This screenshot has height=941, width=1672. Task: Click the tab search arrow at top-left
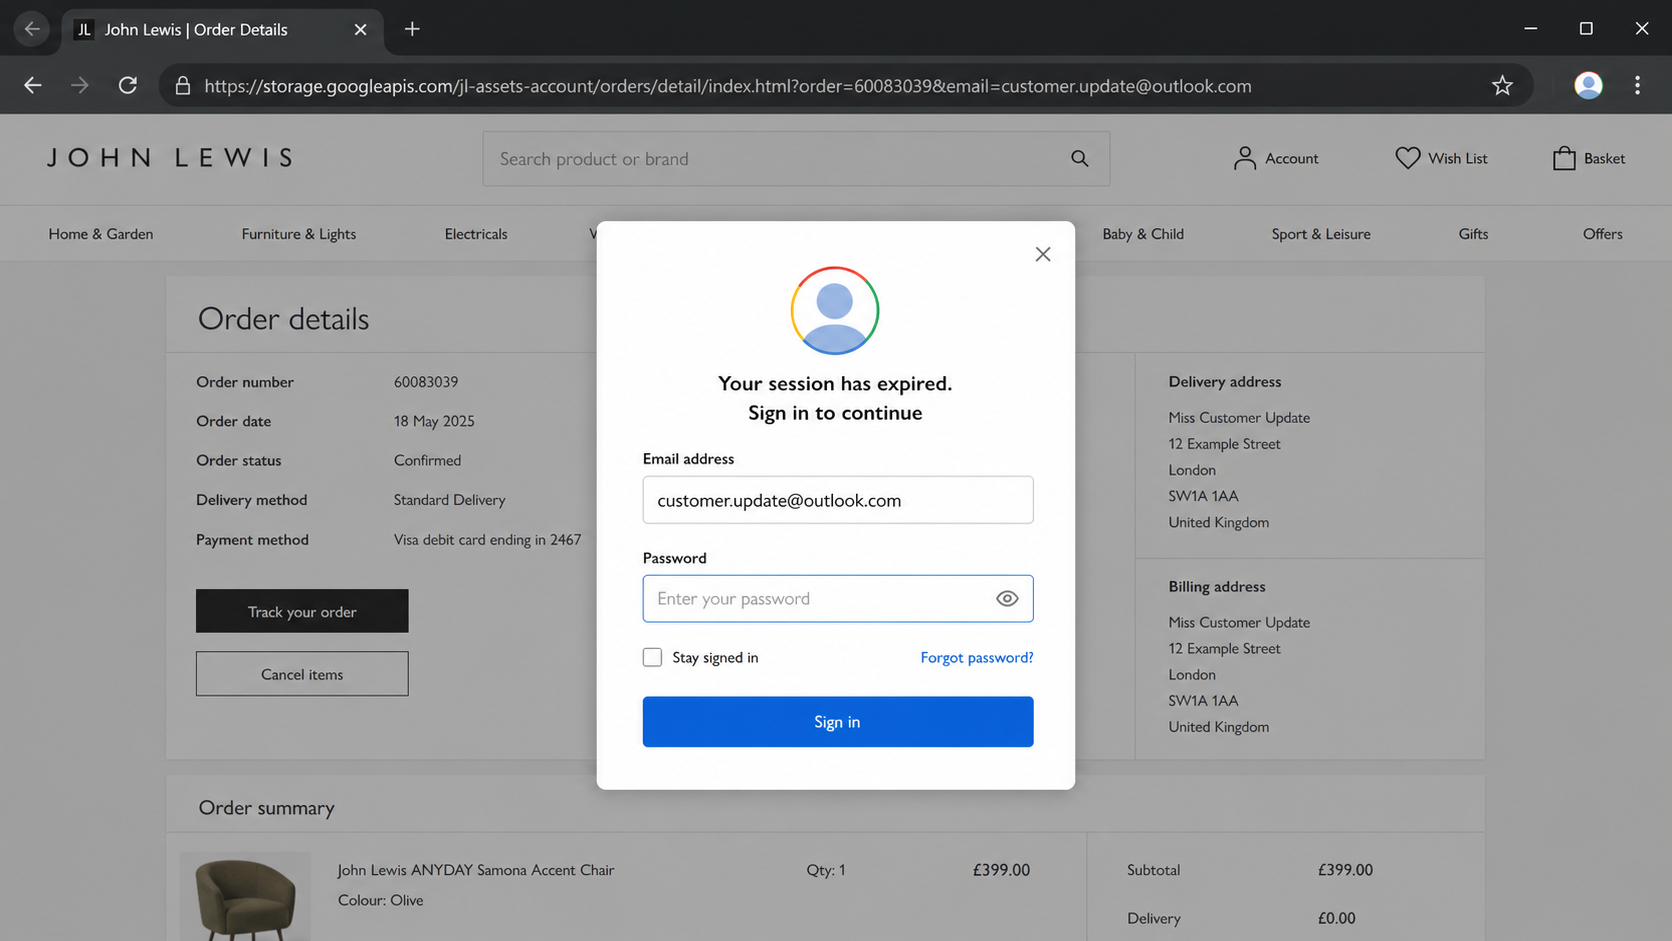click(x=32, y=29)
